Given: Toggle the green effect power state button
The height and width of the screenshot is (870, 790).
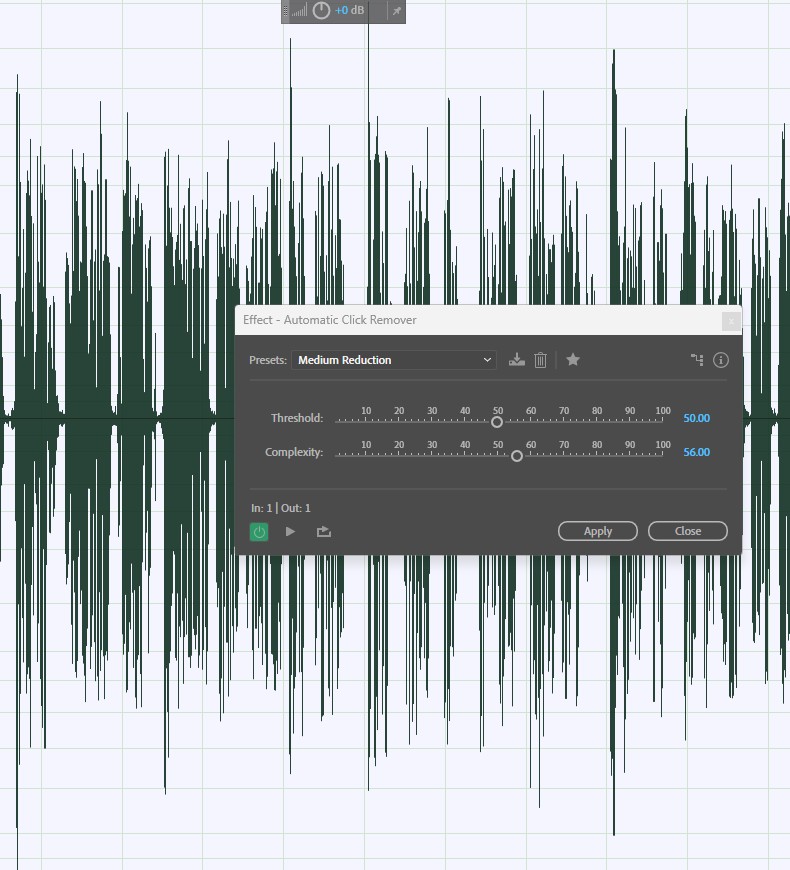Looking at the screenshot, I should tap(259, 532).
